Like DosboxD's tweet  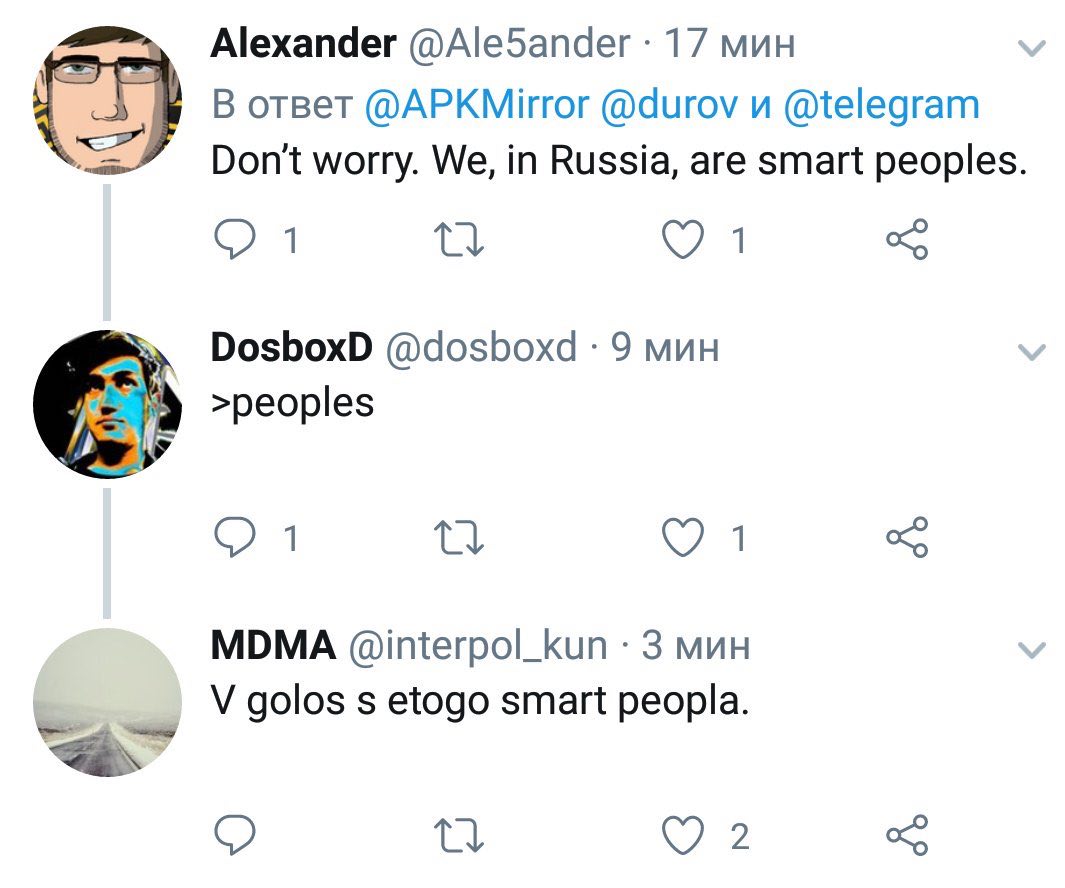685,539
